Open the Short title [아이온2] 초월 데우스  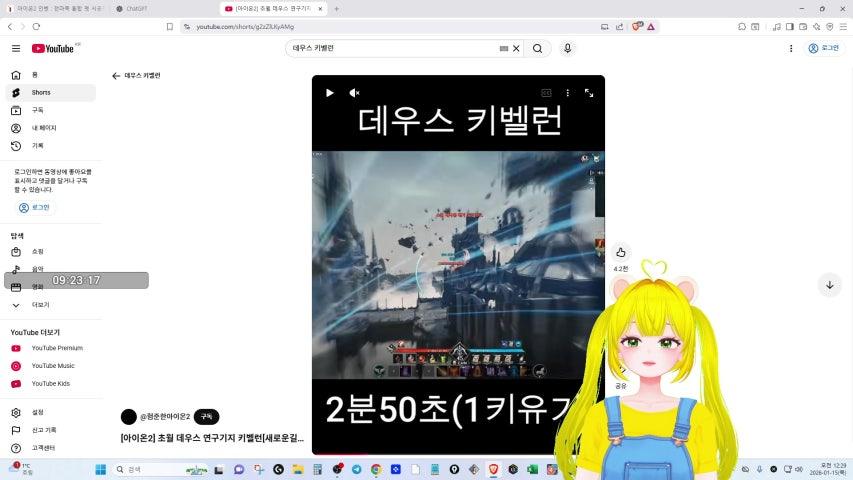tap(212, 438)
